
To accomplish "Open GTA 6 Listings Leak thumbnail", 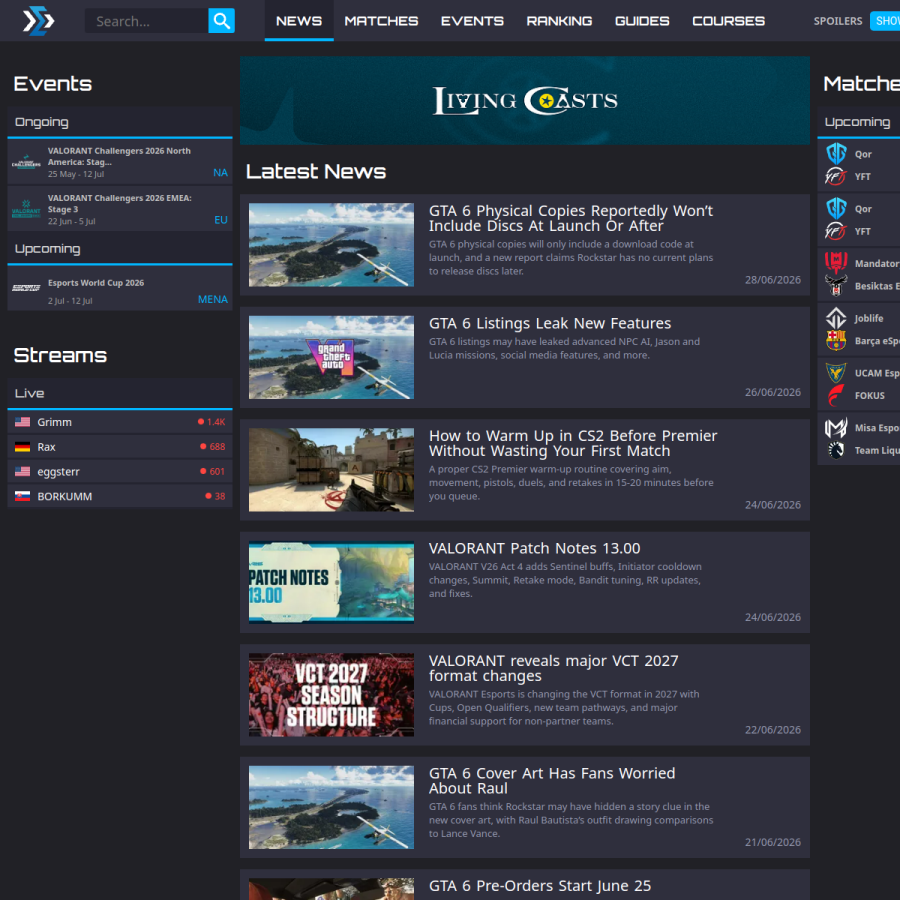I will 331,357.
